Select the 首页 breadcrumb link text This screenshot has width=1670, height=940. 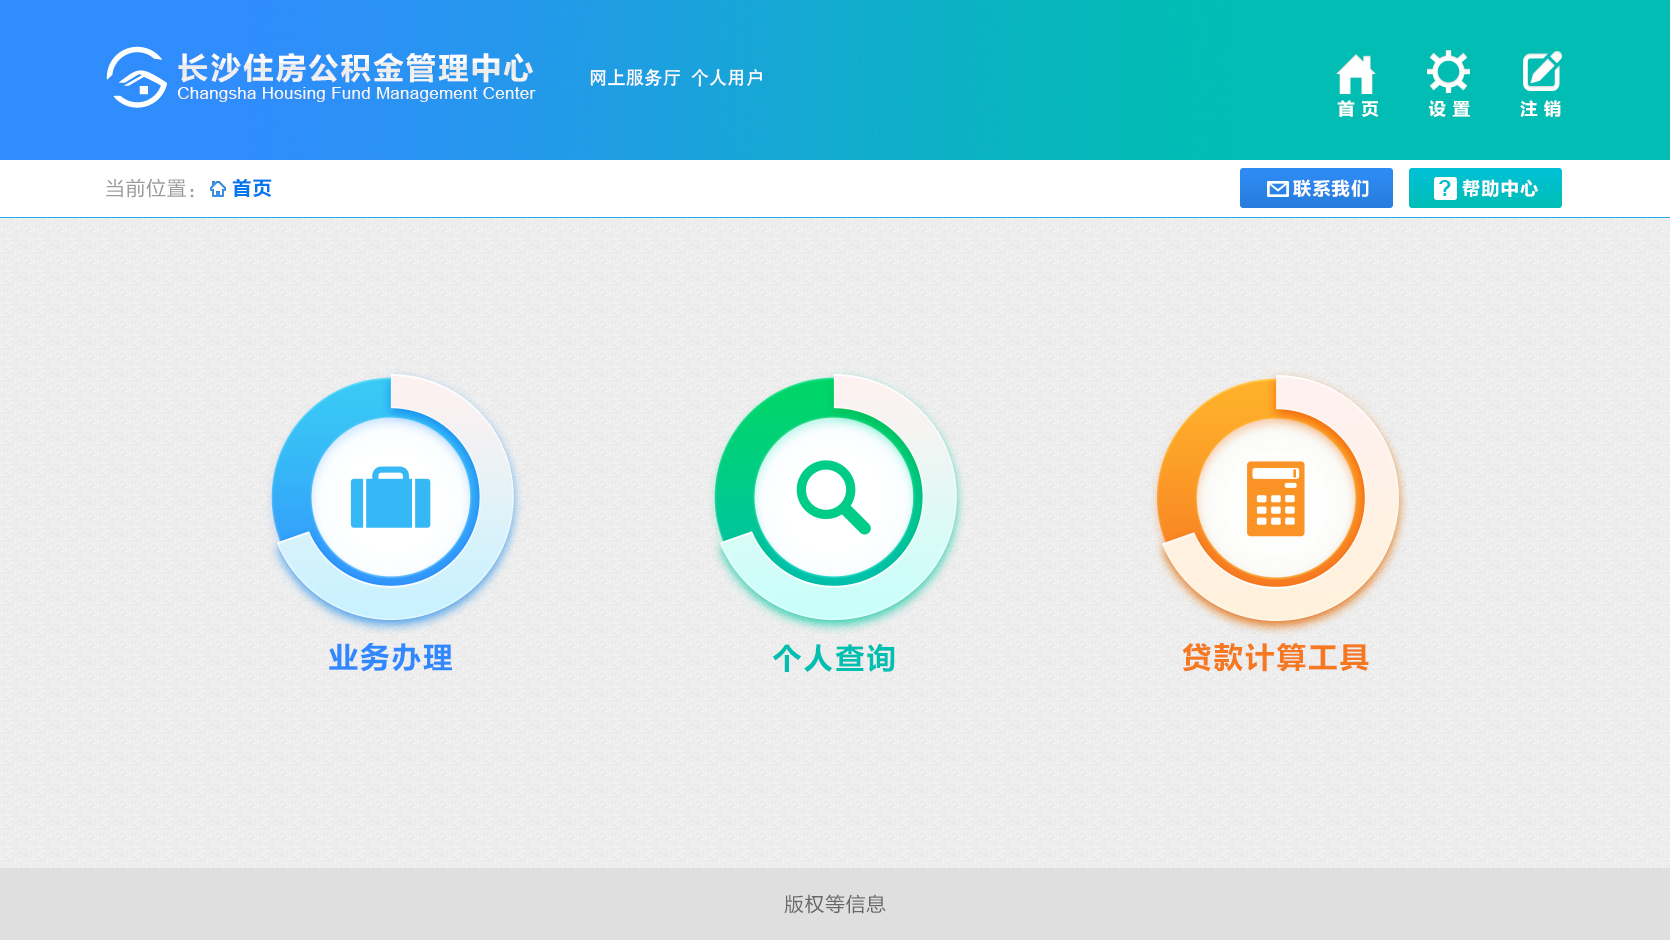click(x=252, y=189)
